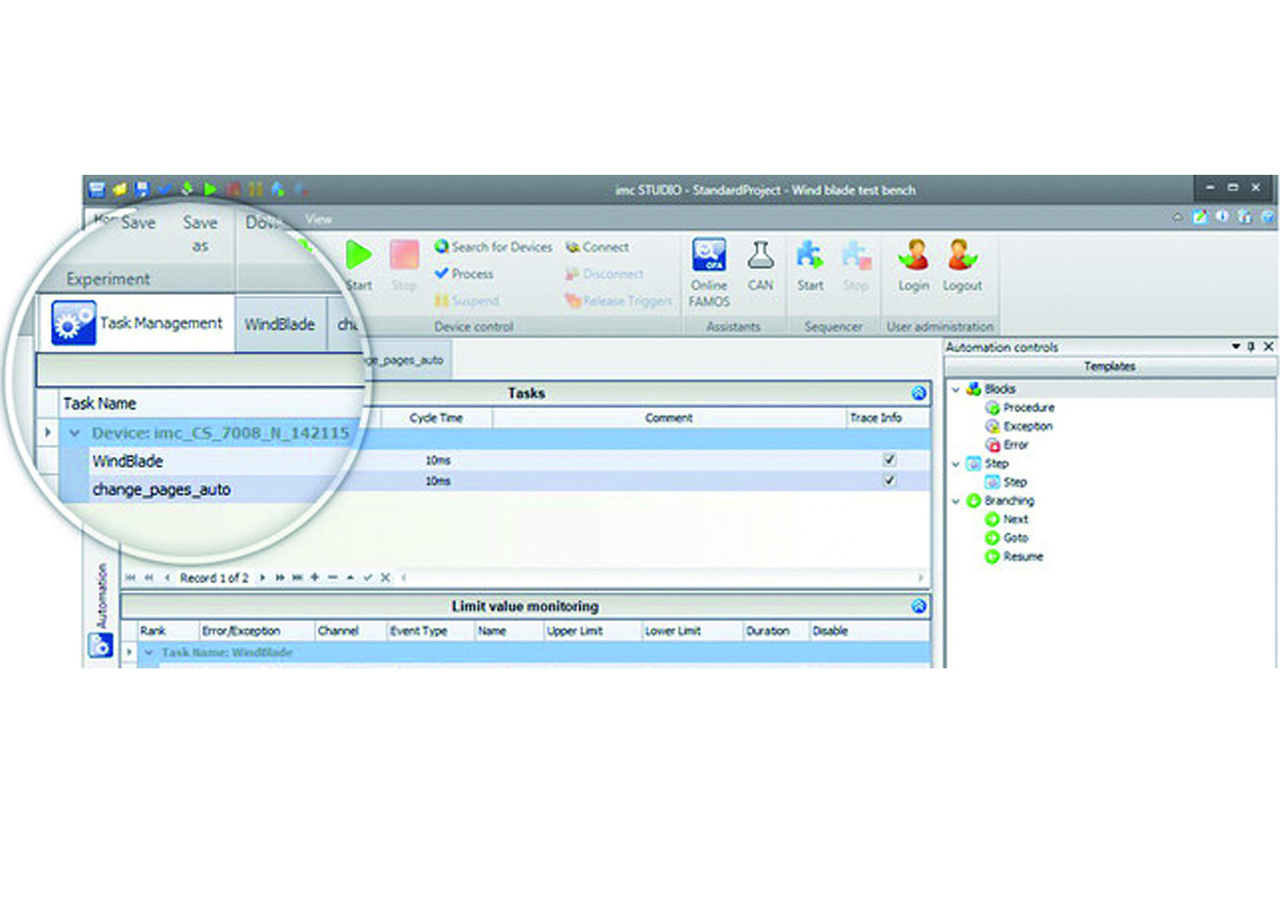The image size is (1280, 900).
Task: Select the Next branching template
Action: point(1007,519)
